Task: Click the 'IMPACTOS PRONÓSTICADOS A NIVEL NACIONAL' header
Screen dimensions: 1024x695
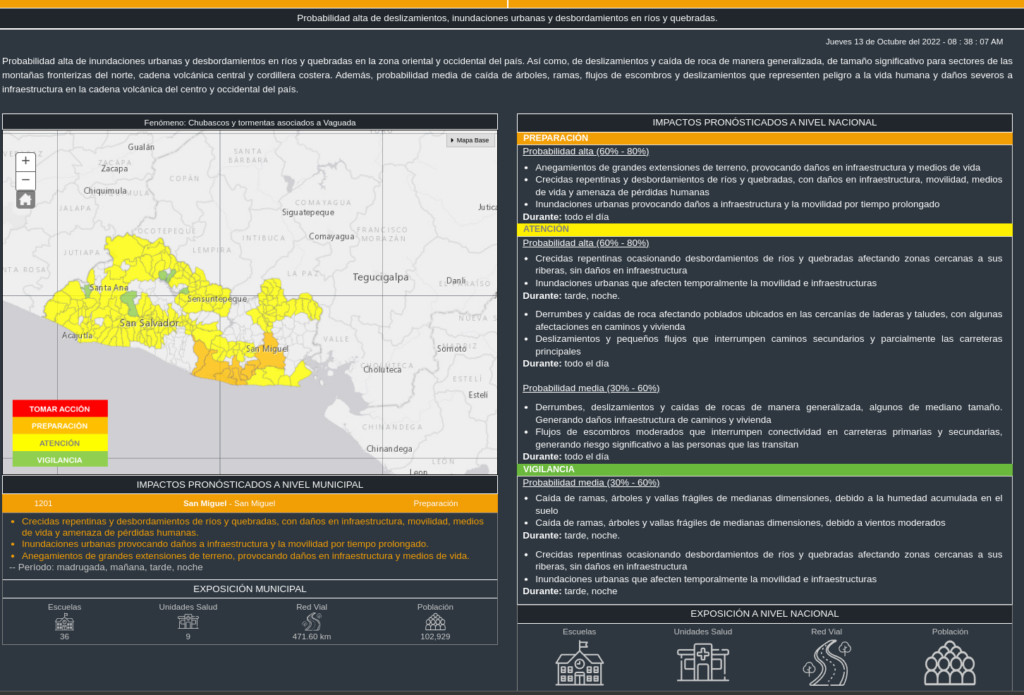Action: pyautogui.click(x=765, y=122)
